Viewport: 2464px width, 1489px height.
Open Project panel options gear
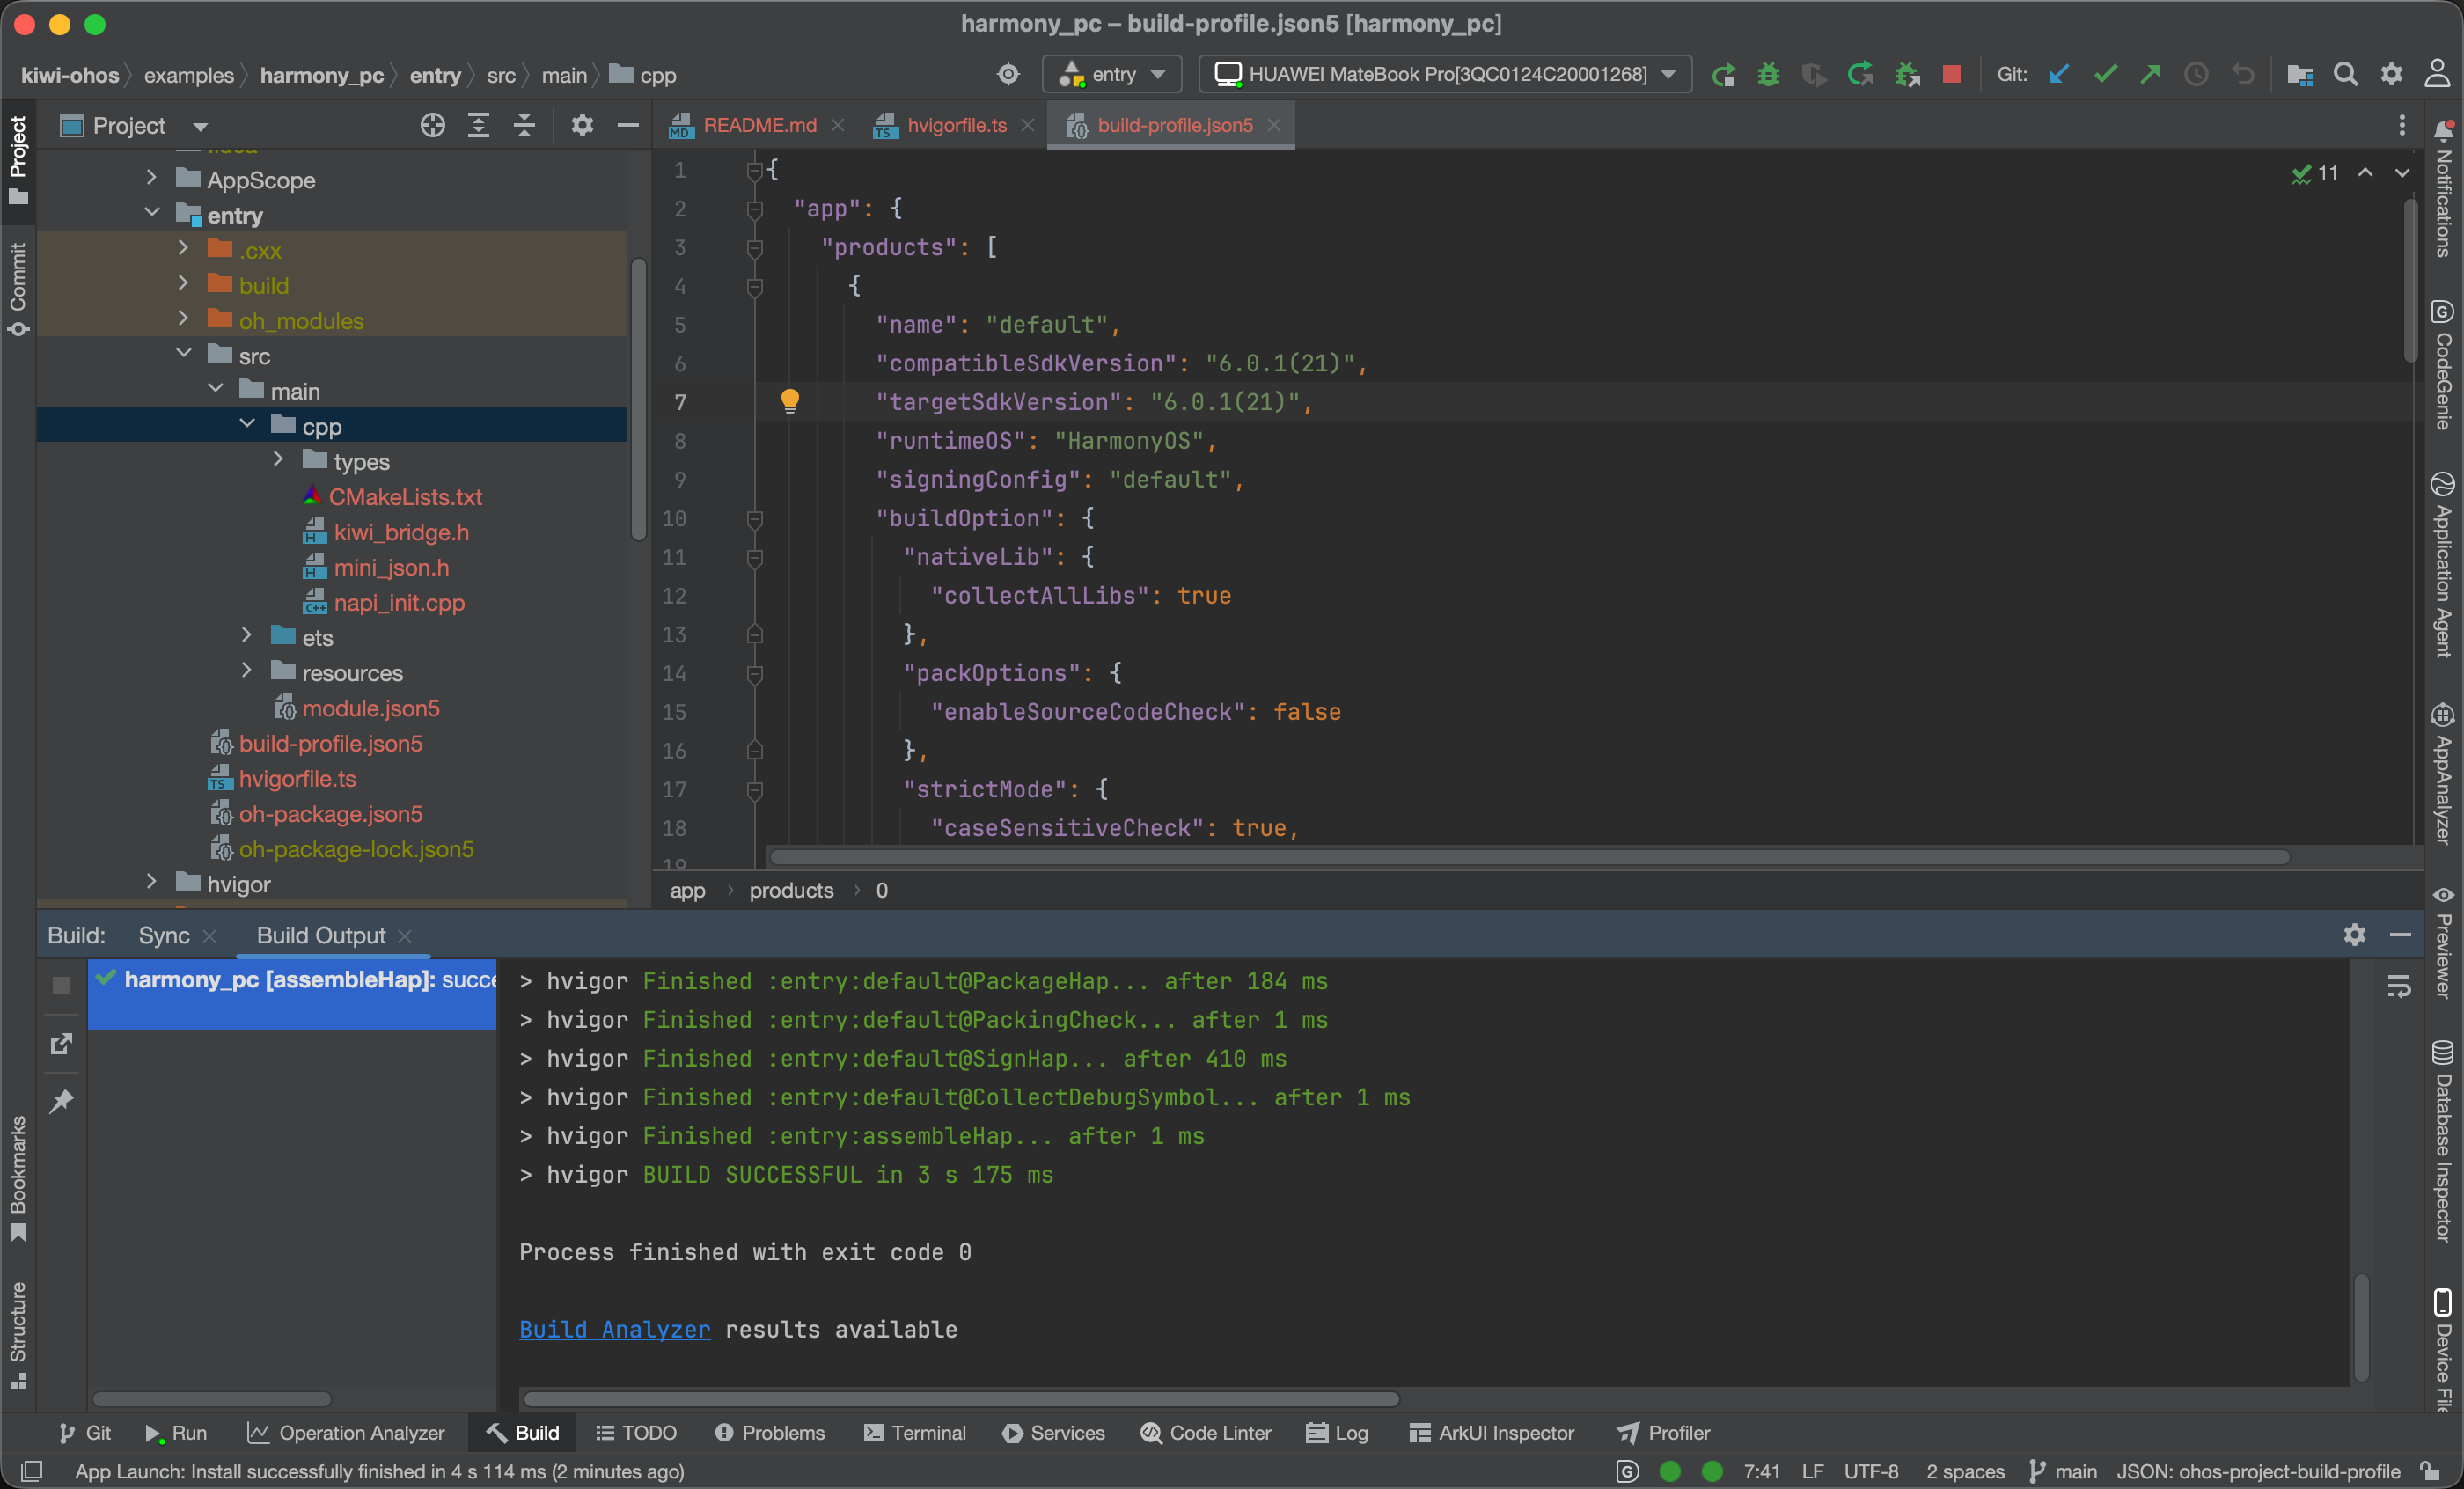click(582, 125)
